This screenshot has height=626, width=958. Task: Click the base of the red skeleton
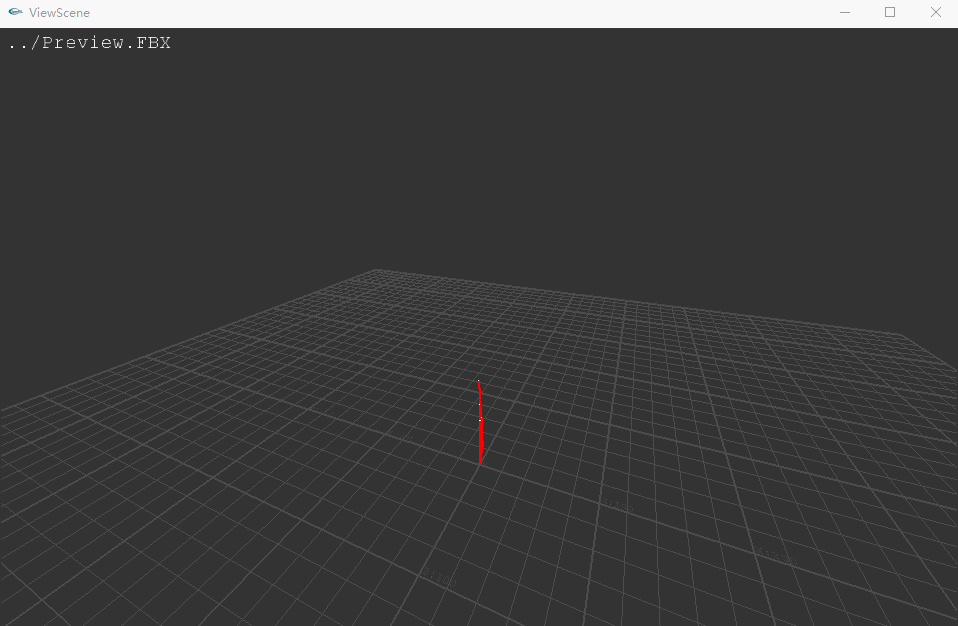pyautogui.click(x=480, y=462)
